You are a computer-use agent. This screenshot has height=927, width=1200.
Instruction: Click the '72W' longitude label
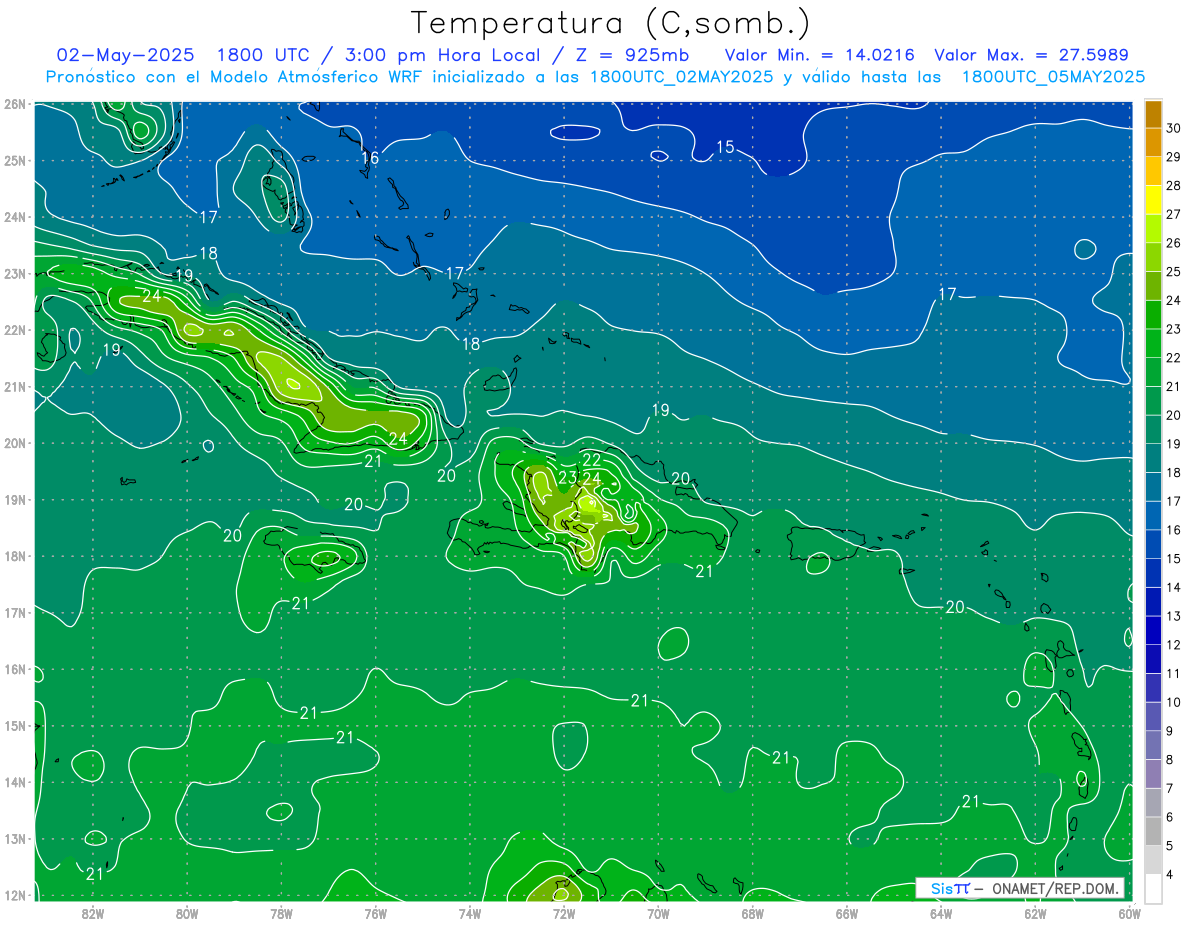click(x=564, y=913)
